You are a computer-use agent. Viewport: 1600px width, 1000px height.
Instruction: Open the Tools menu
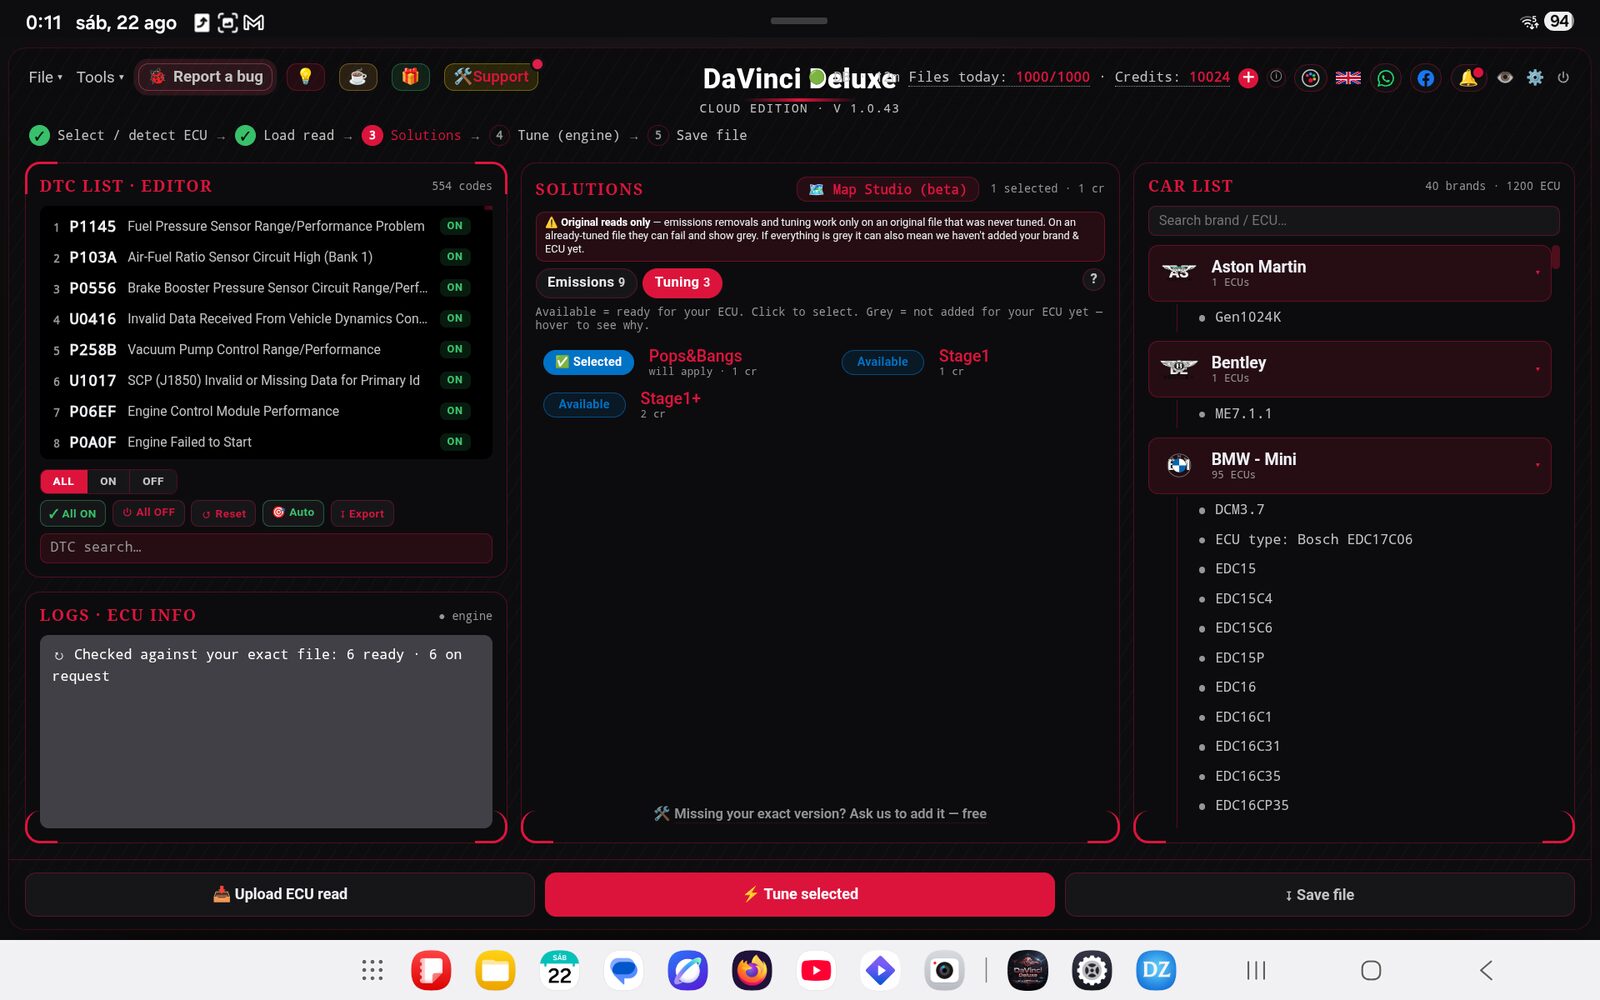pyautogui.click(x=100, y=77)
